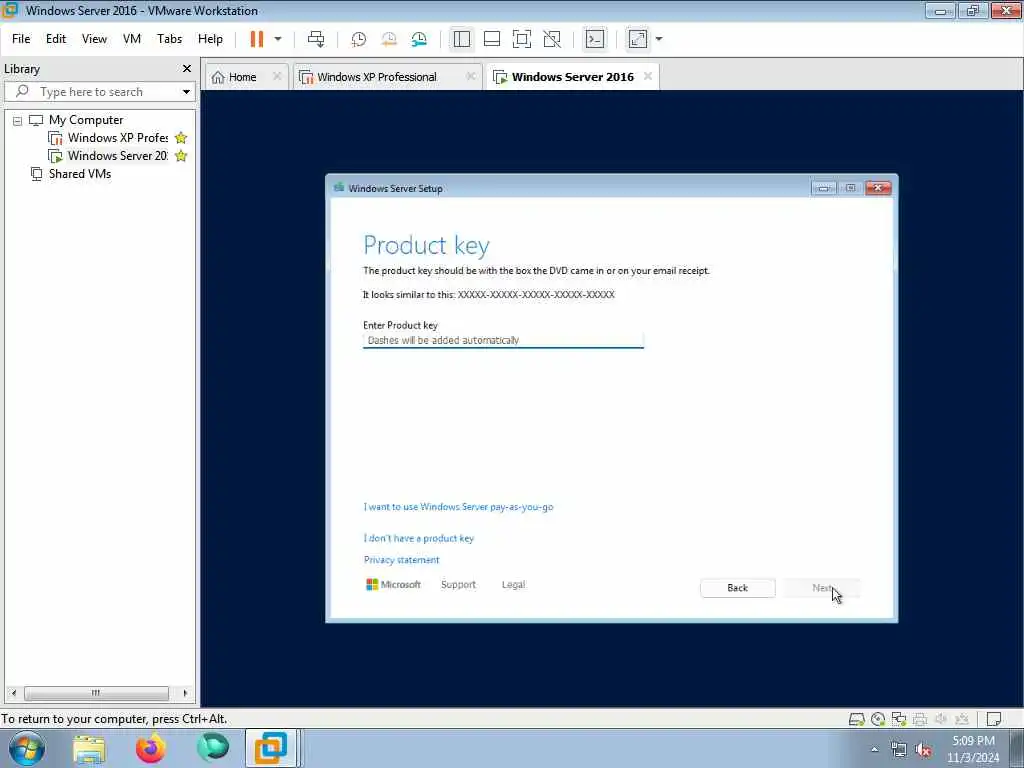Viewport: 1024px width, 768px height.
Task: Click the Next button in setup
Action: tap(822, 588)
